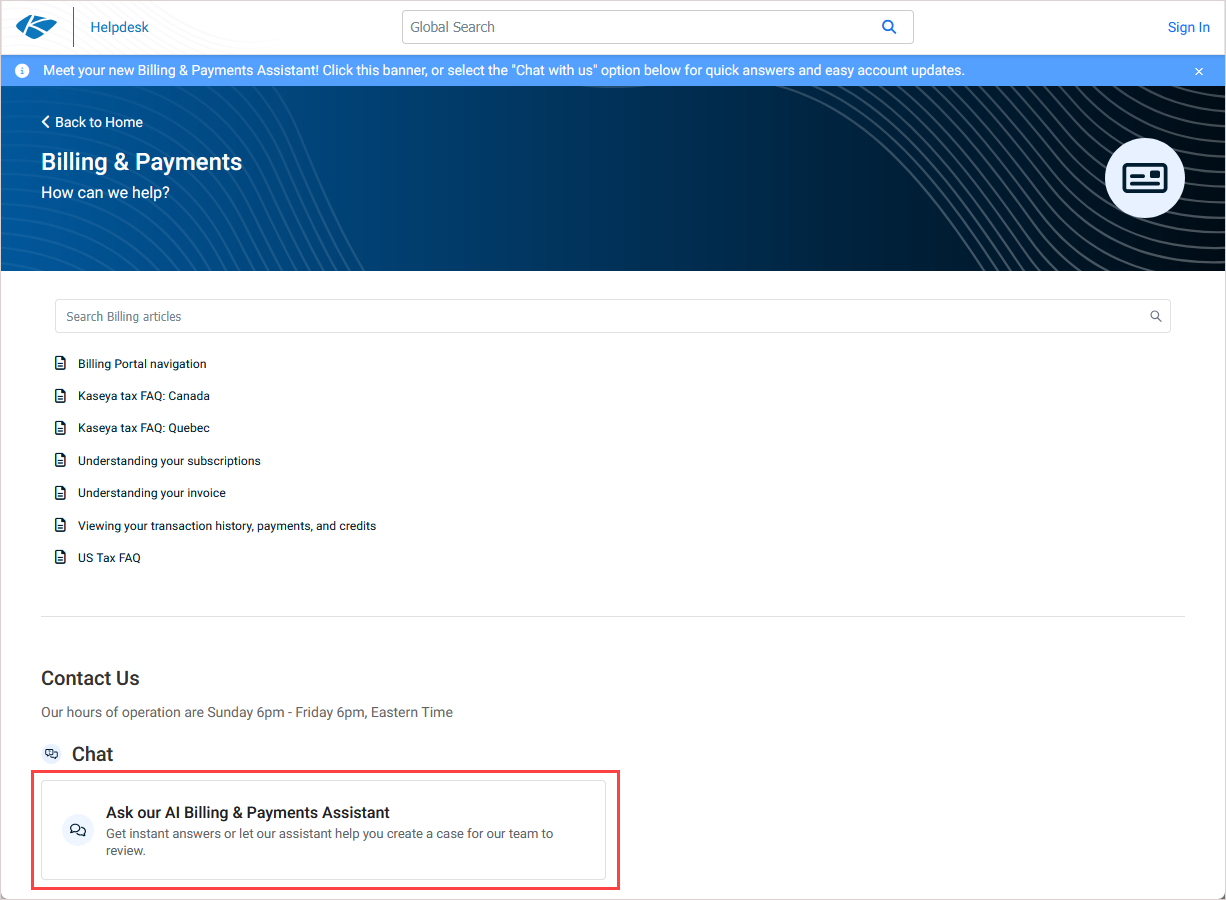Click the Search Billing articles magnifier icon

(1155, 316)
